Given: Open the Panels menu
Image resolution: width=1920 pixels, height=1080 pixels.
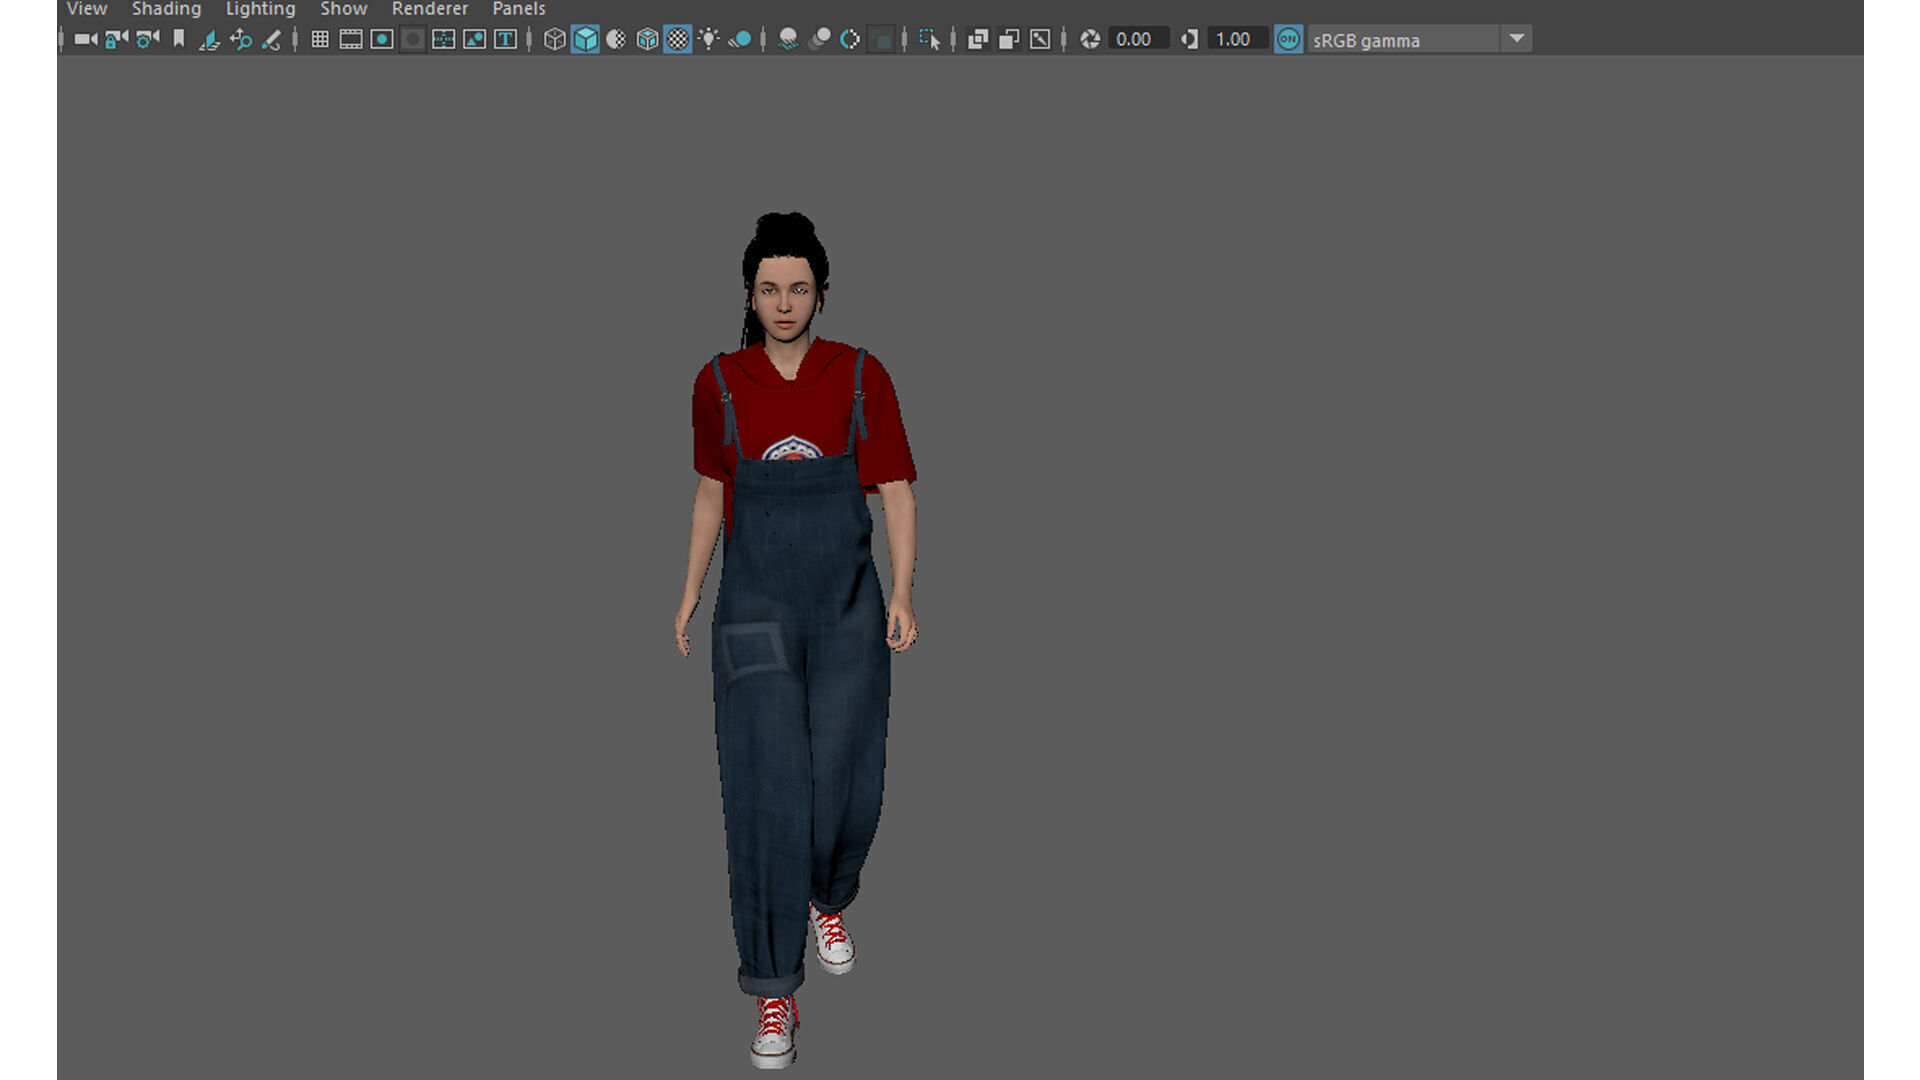Looking at the screenshot, I should 518,9.
